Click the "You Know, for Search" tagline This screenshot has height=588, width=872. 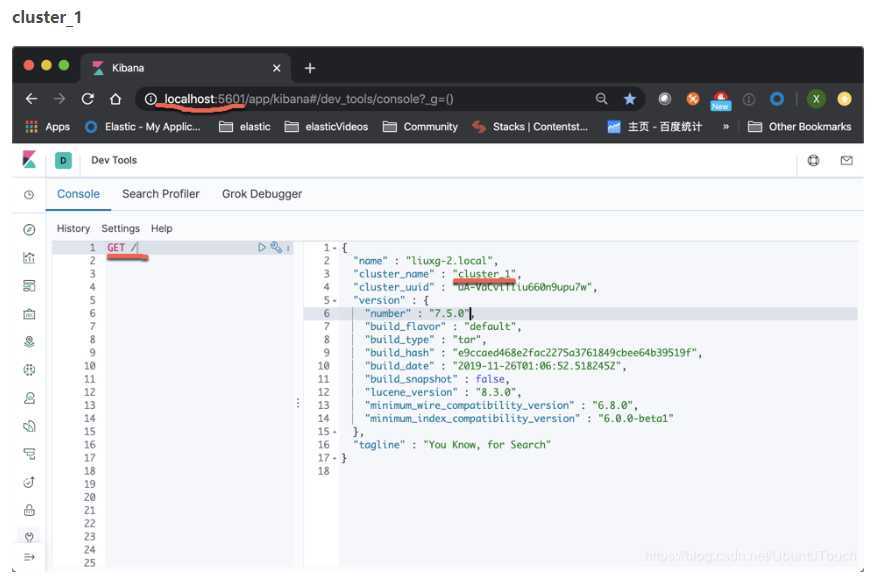pos(487,444)
